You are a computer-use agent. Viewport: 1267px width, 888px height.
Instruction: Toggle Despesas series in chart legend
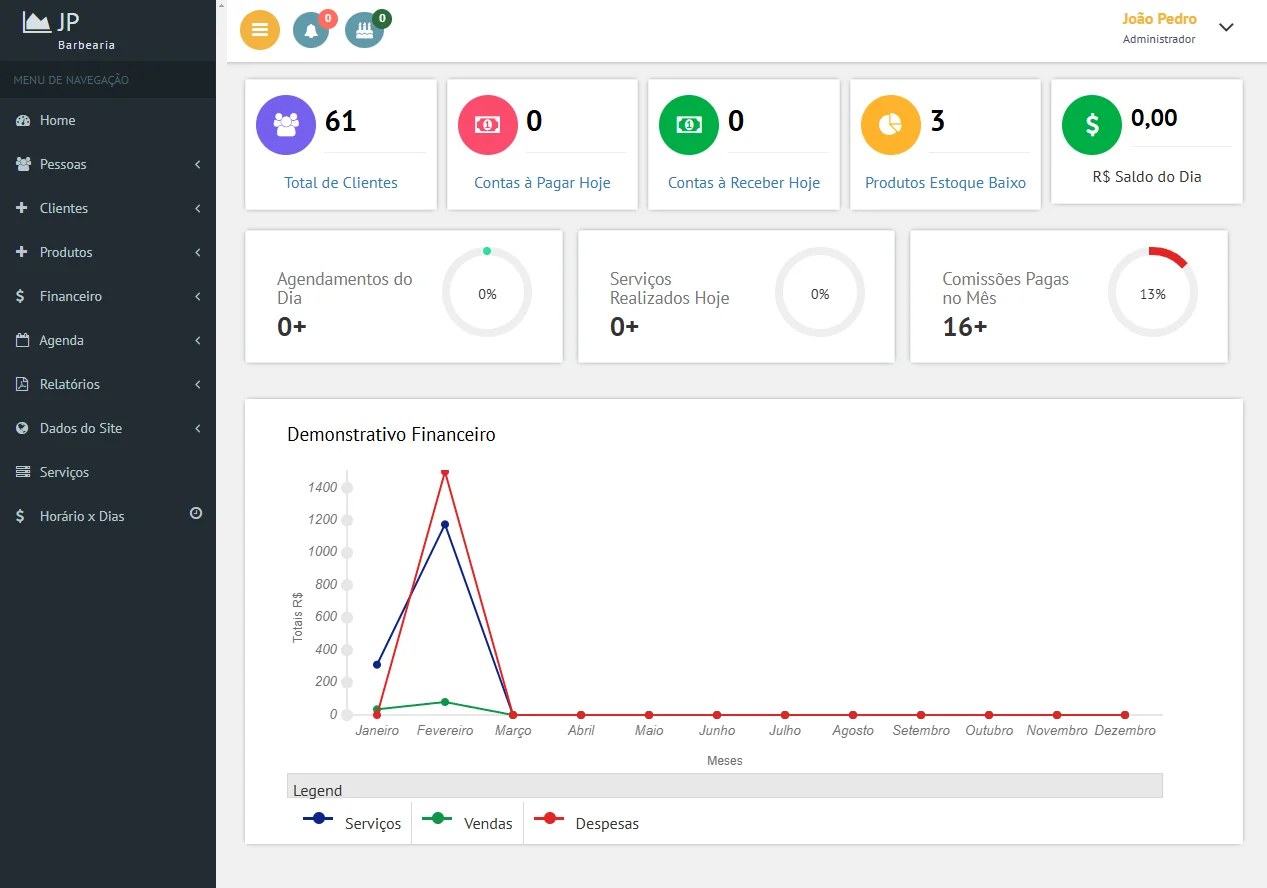pos(586,824)
